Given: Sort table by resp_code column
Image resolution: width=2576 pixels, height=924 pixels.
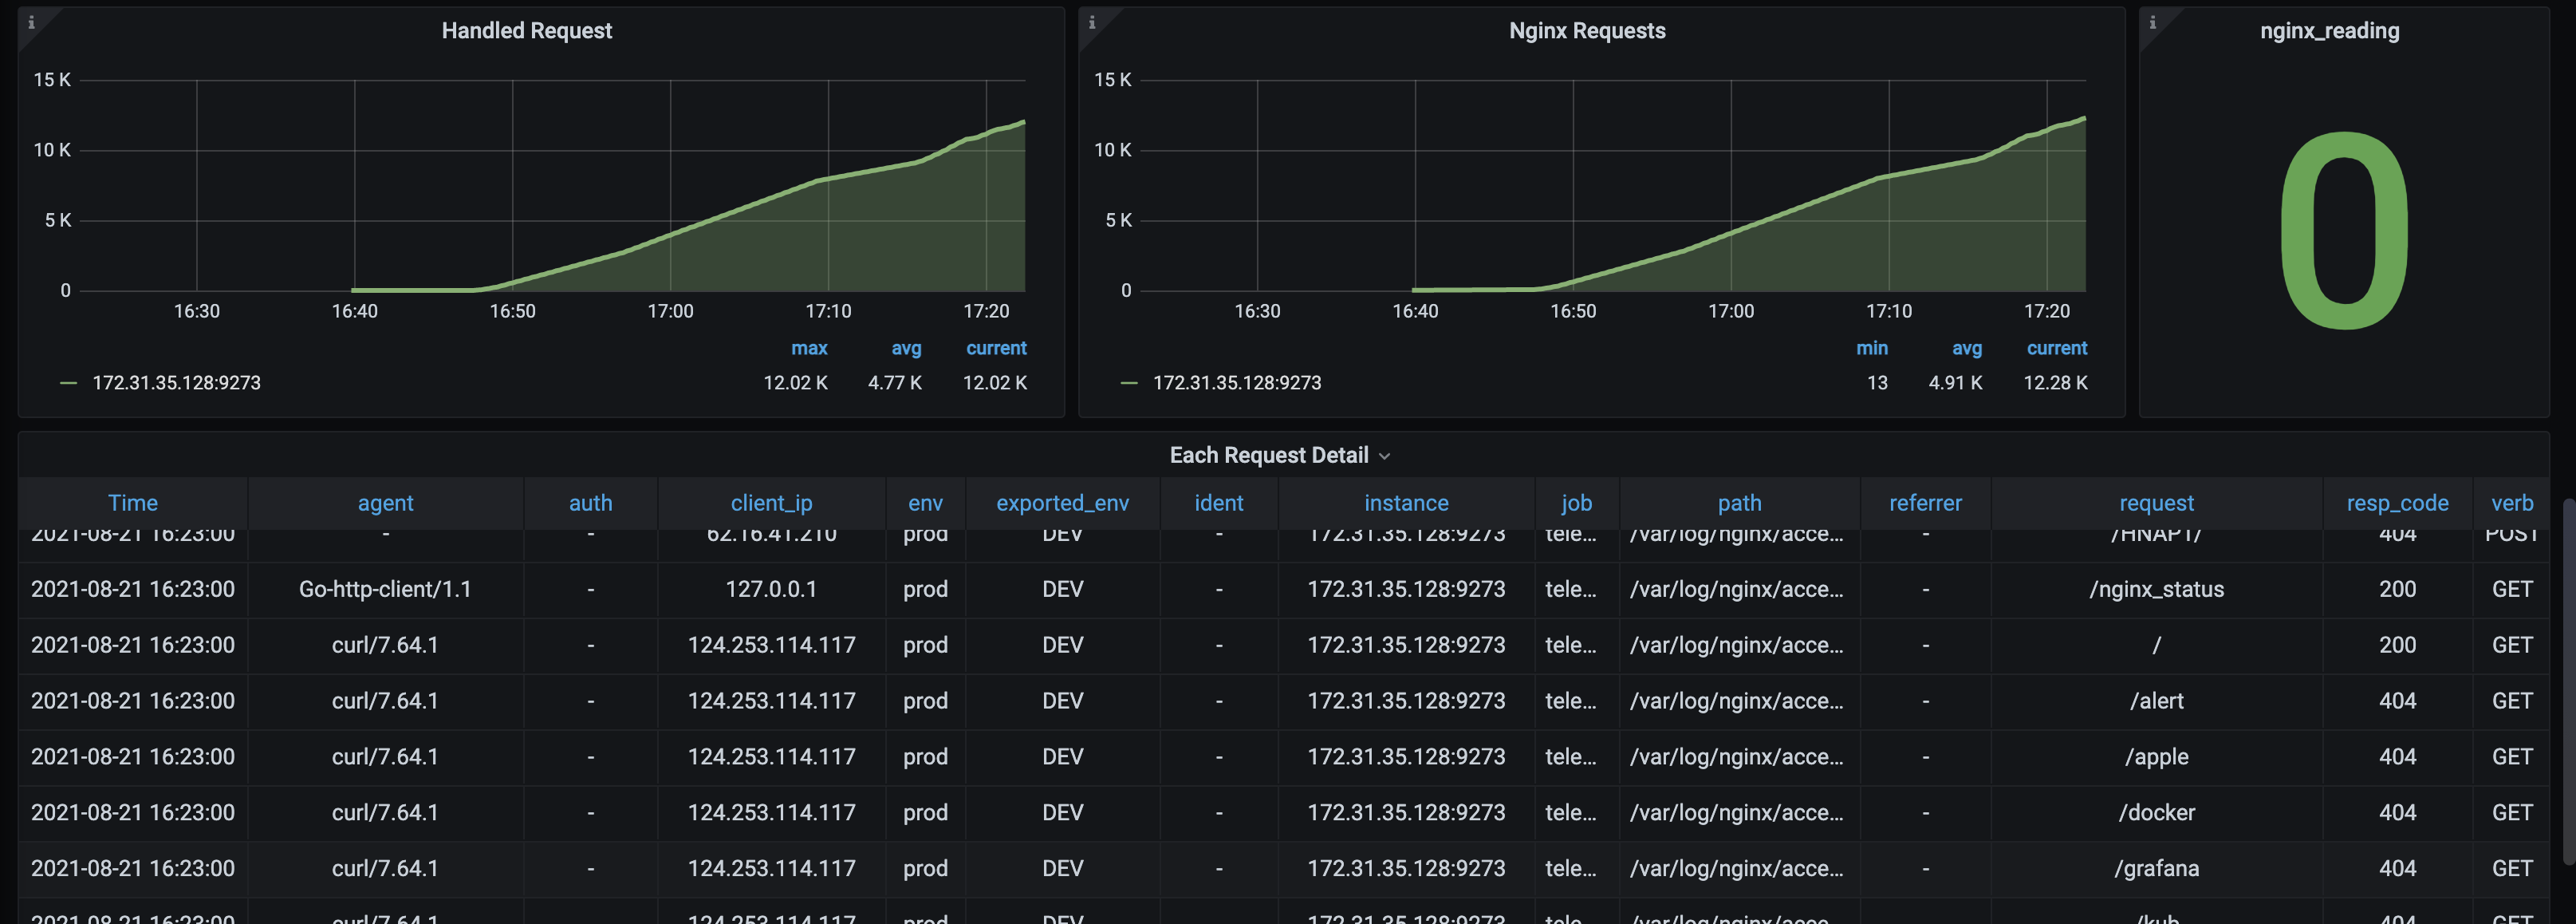Looking at the screenshot, I should click(x=2397, y=503).
